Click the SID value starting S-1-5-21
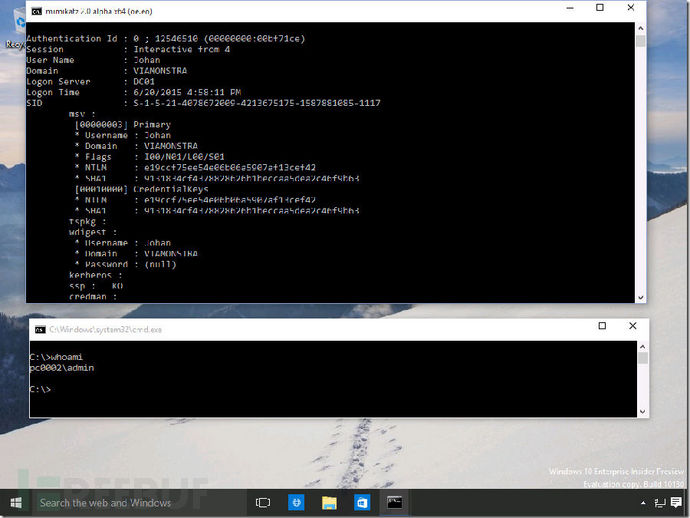Image resolution: width=690 pixels, height=518 pixels. click(257, 103)
